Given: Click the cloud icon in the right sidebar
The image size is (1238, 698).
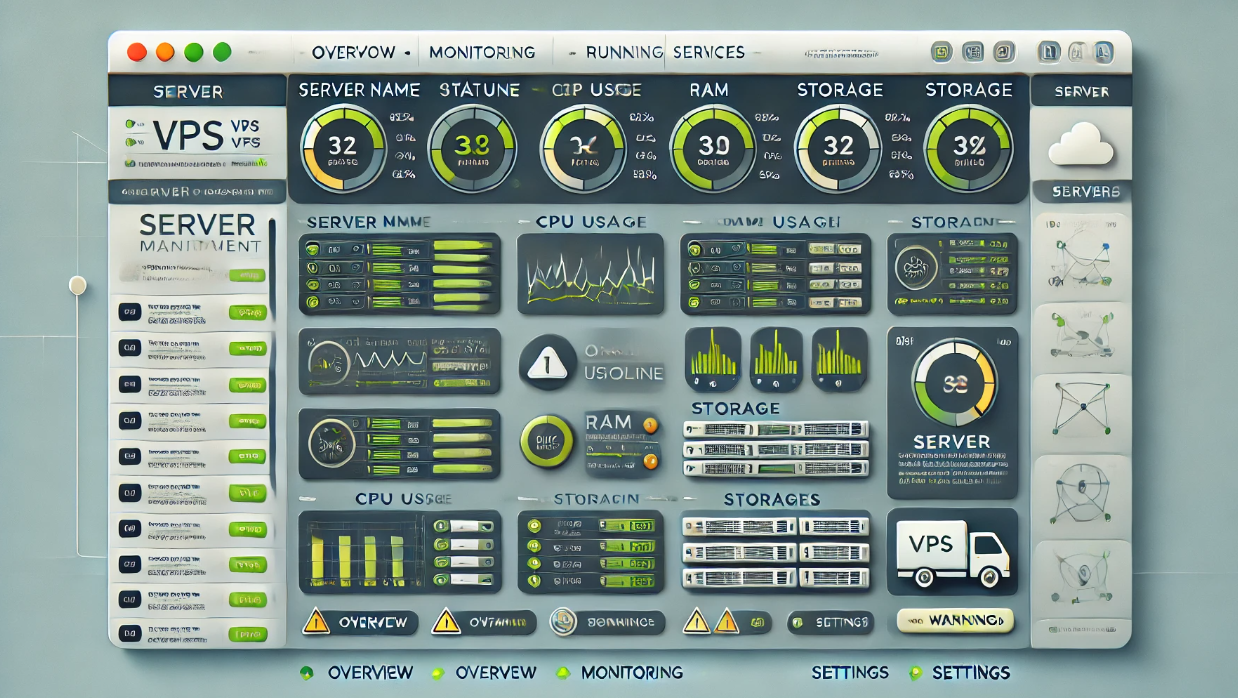Looking at the screenshot, I should (1081, 146).
